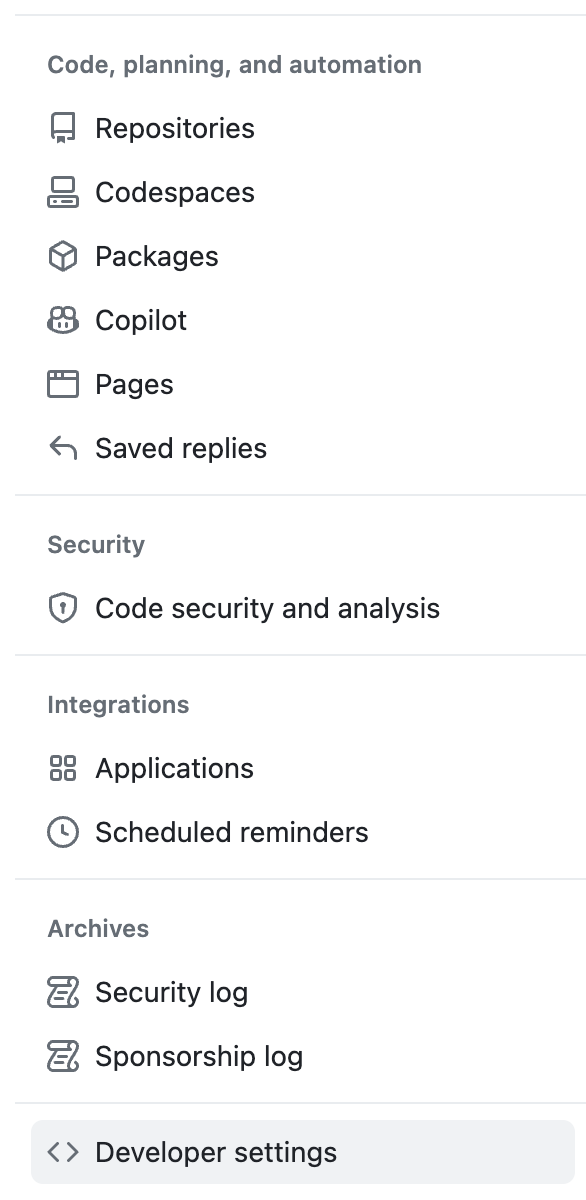Select the Saved replies arrow icon
Image resolution: width=586 pixels, height=1200 pixels.
63,448
